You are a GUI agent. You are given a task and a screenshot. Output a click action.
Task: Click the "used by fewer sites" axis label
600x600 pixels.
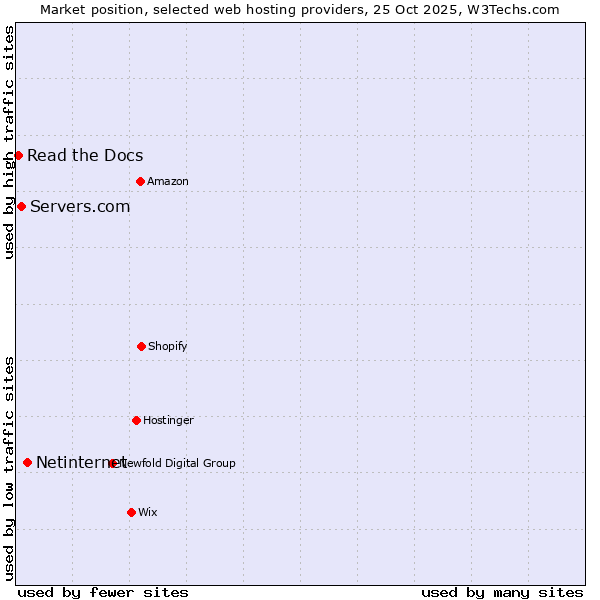103,592
